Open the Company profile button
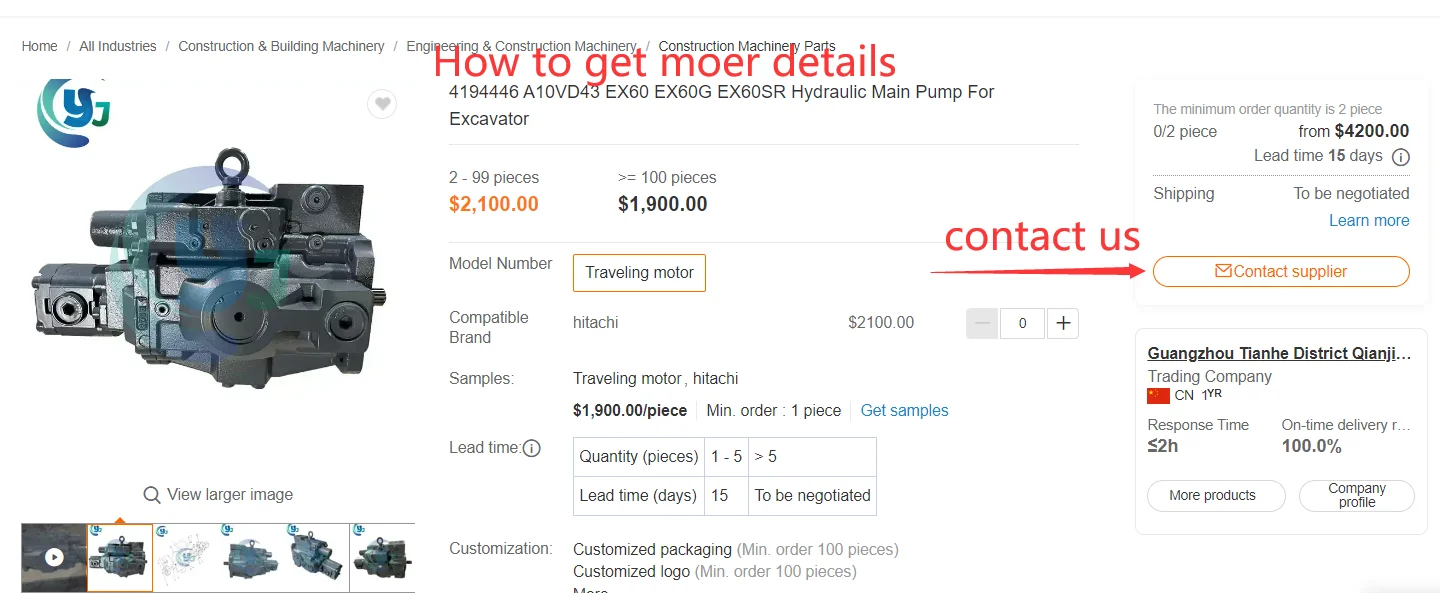The image size is (1440, 593). (x=1356, y=495)
